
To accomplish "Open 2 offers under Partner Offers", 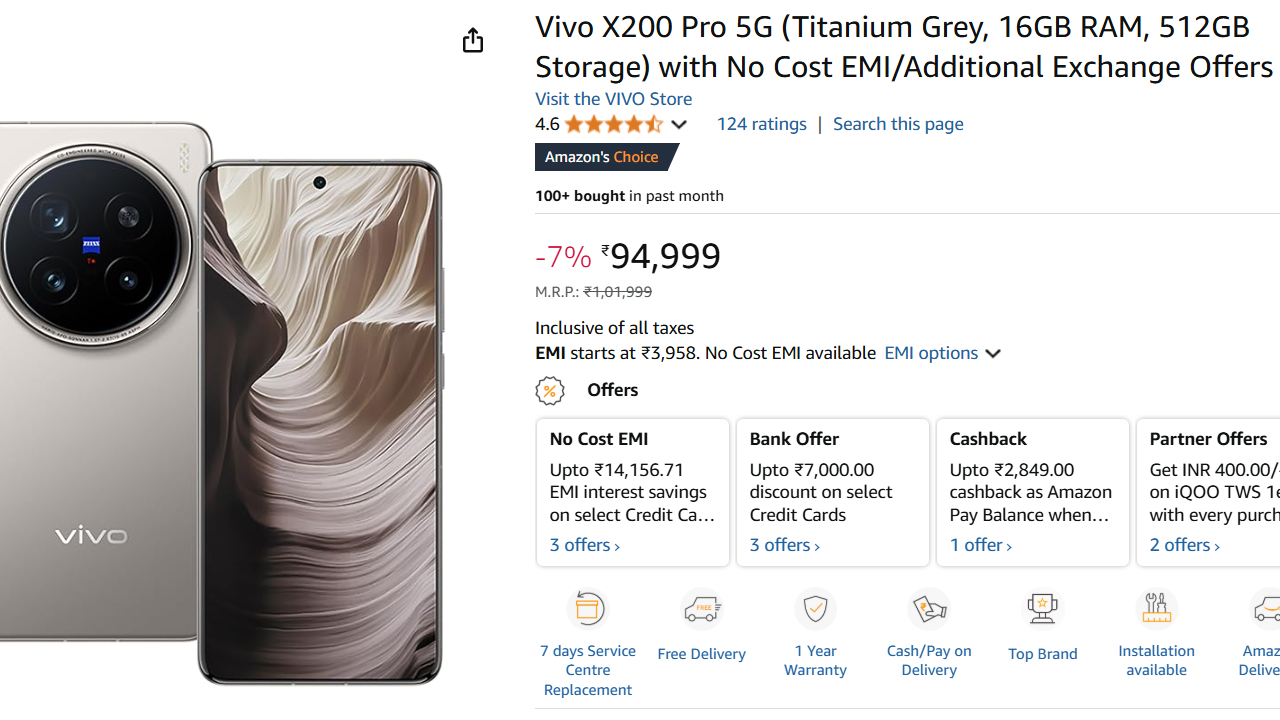I will point(1185,545).
